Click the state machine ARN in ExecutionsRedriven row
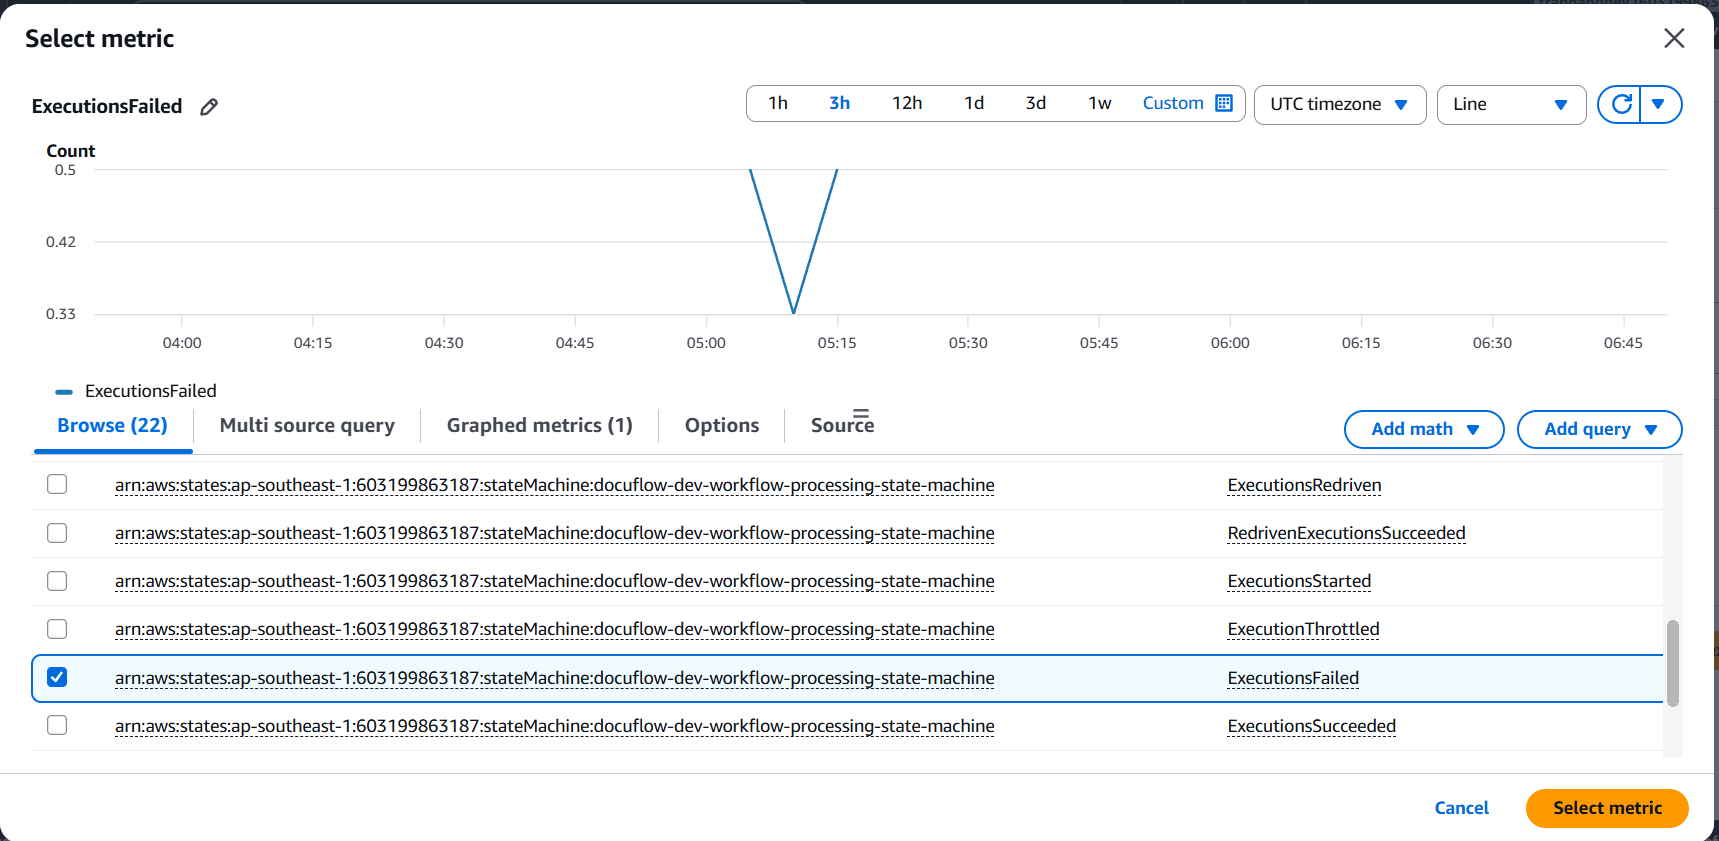Screen dimensions: 1719x841 coord(554,485)
